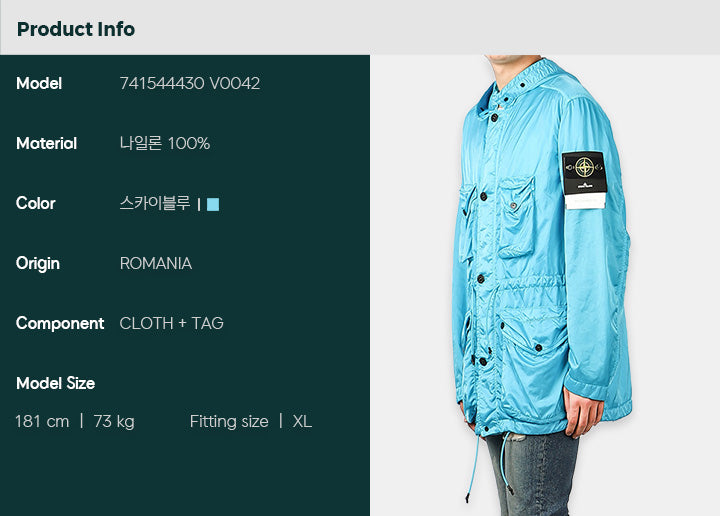The width and height of the screenshot is (720, 516).
Task: Click the Fitting size label
Action: coord(229,421)
